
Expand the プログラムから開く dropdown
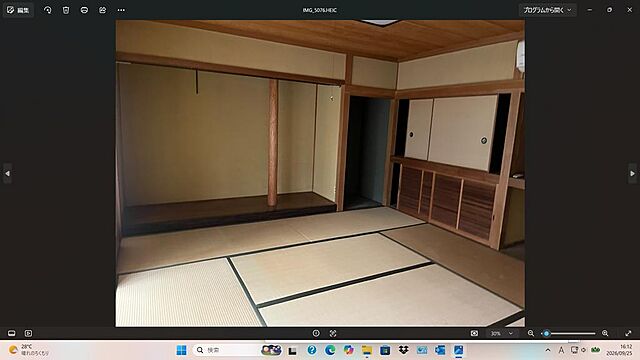point(547,10)
